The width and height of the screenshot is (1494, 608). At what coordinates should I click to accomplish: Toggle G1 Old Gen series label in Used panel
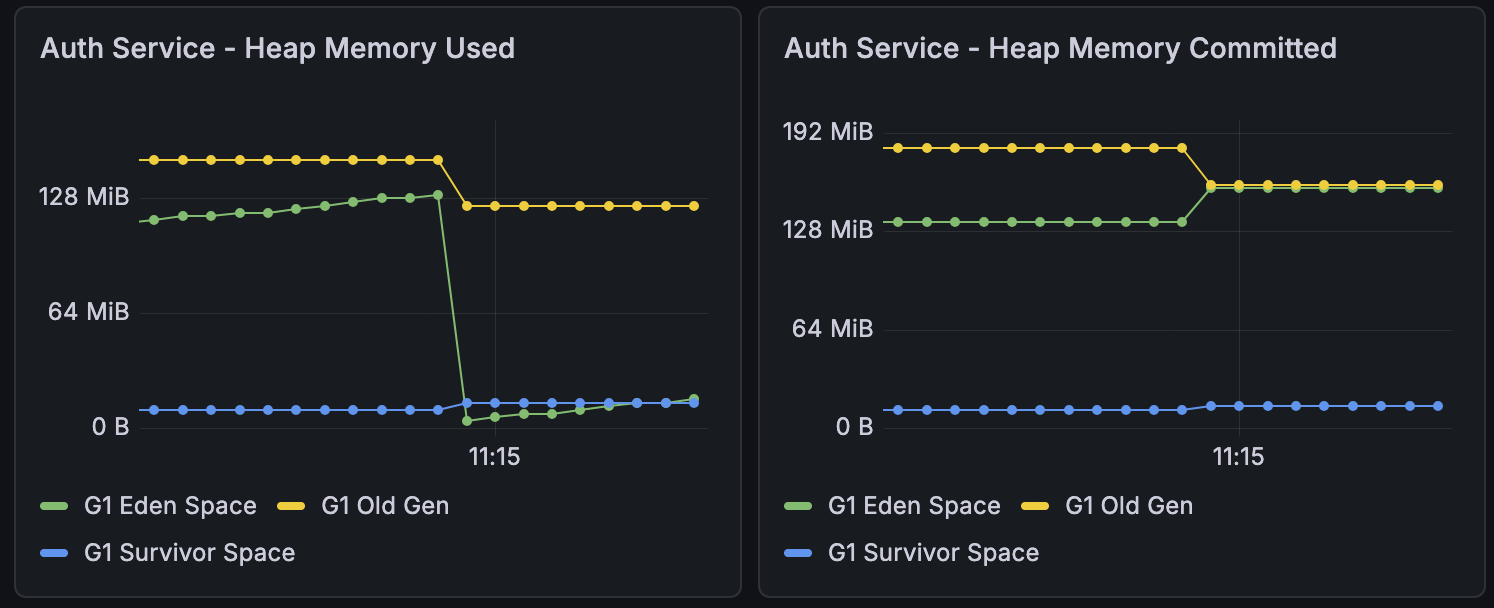(x=385, y=506)
